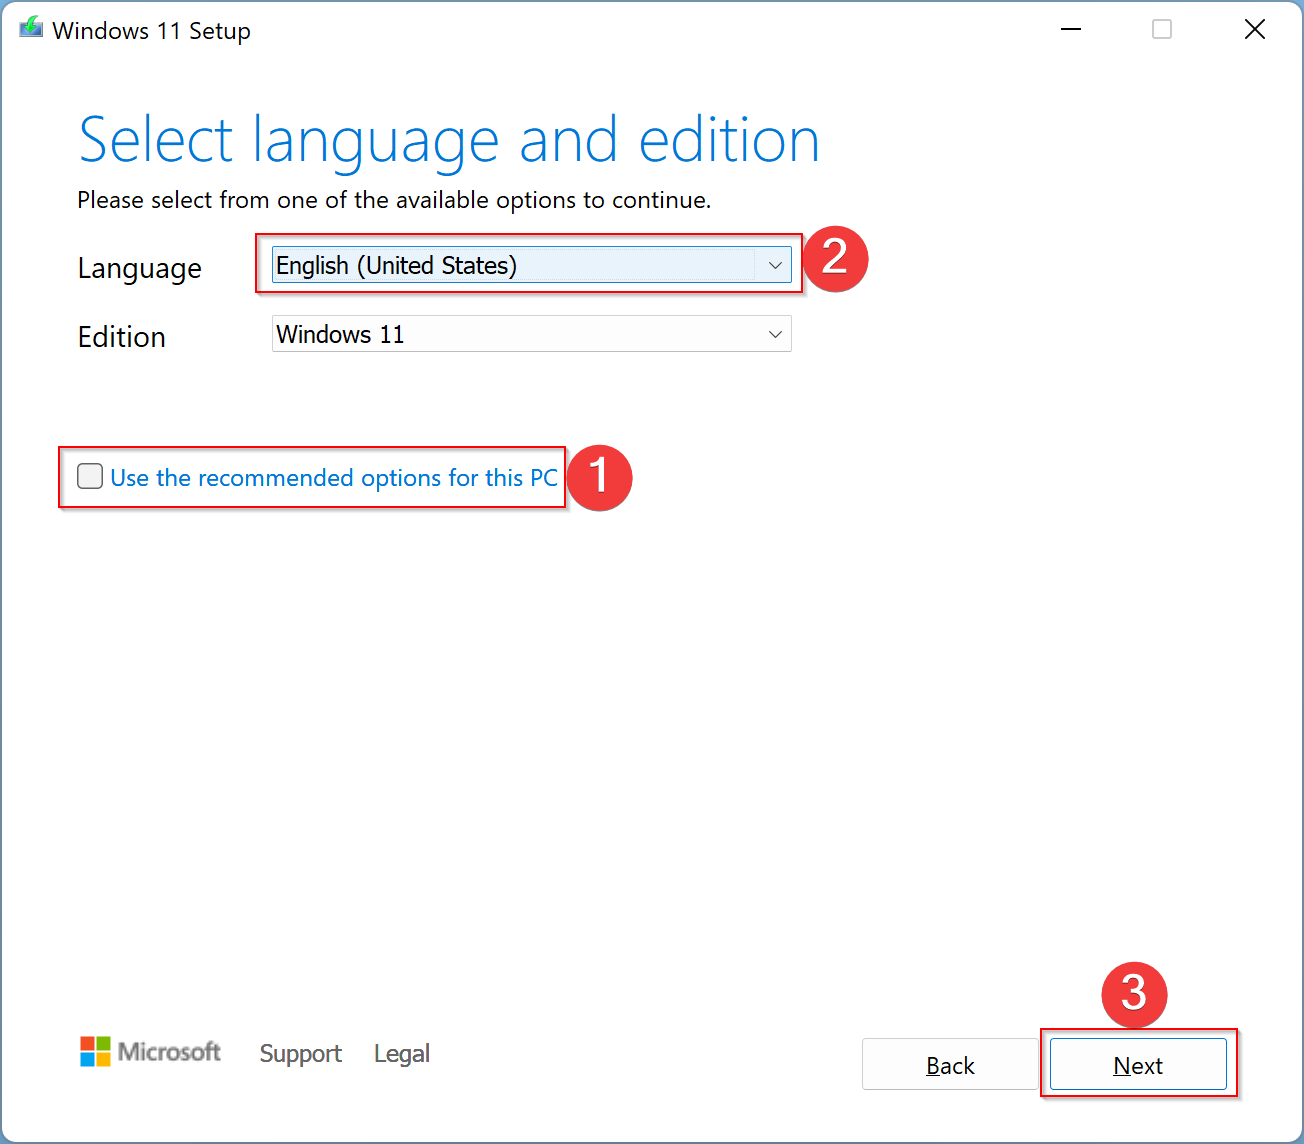Click the 'Windows 11 Setup' window title text
Image resolution: width=1304 pixels, height=1144 pixels.
[x=151, y=31]
